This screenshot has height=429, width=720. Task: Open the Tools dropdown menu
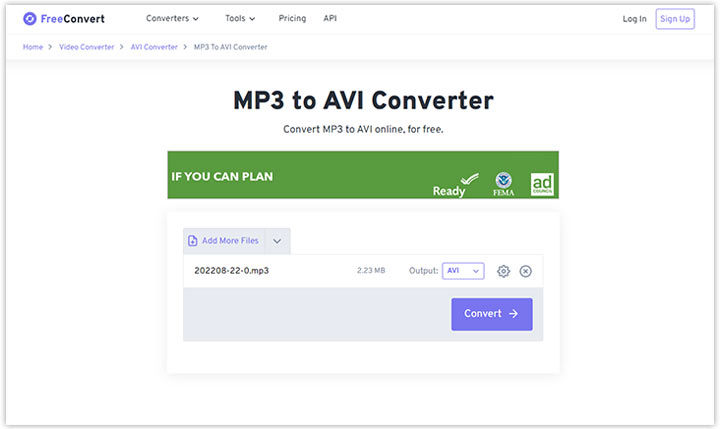click(x=240, y=18)
